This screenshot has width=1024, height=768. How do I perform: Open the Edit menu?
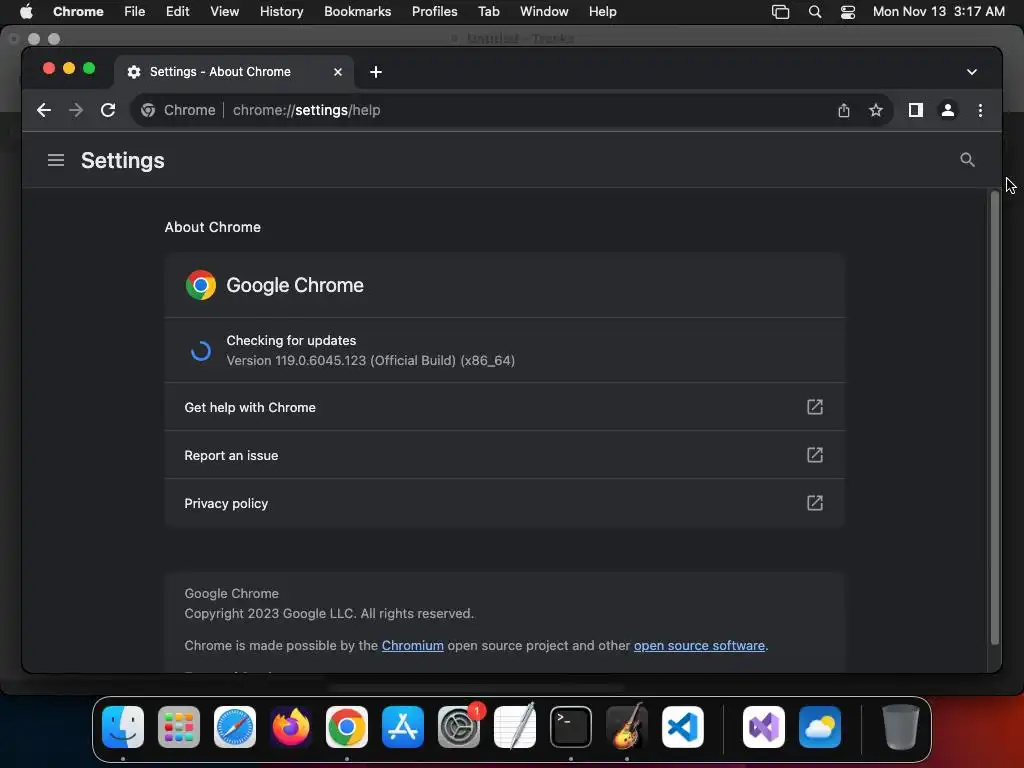point(177,12)
